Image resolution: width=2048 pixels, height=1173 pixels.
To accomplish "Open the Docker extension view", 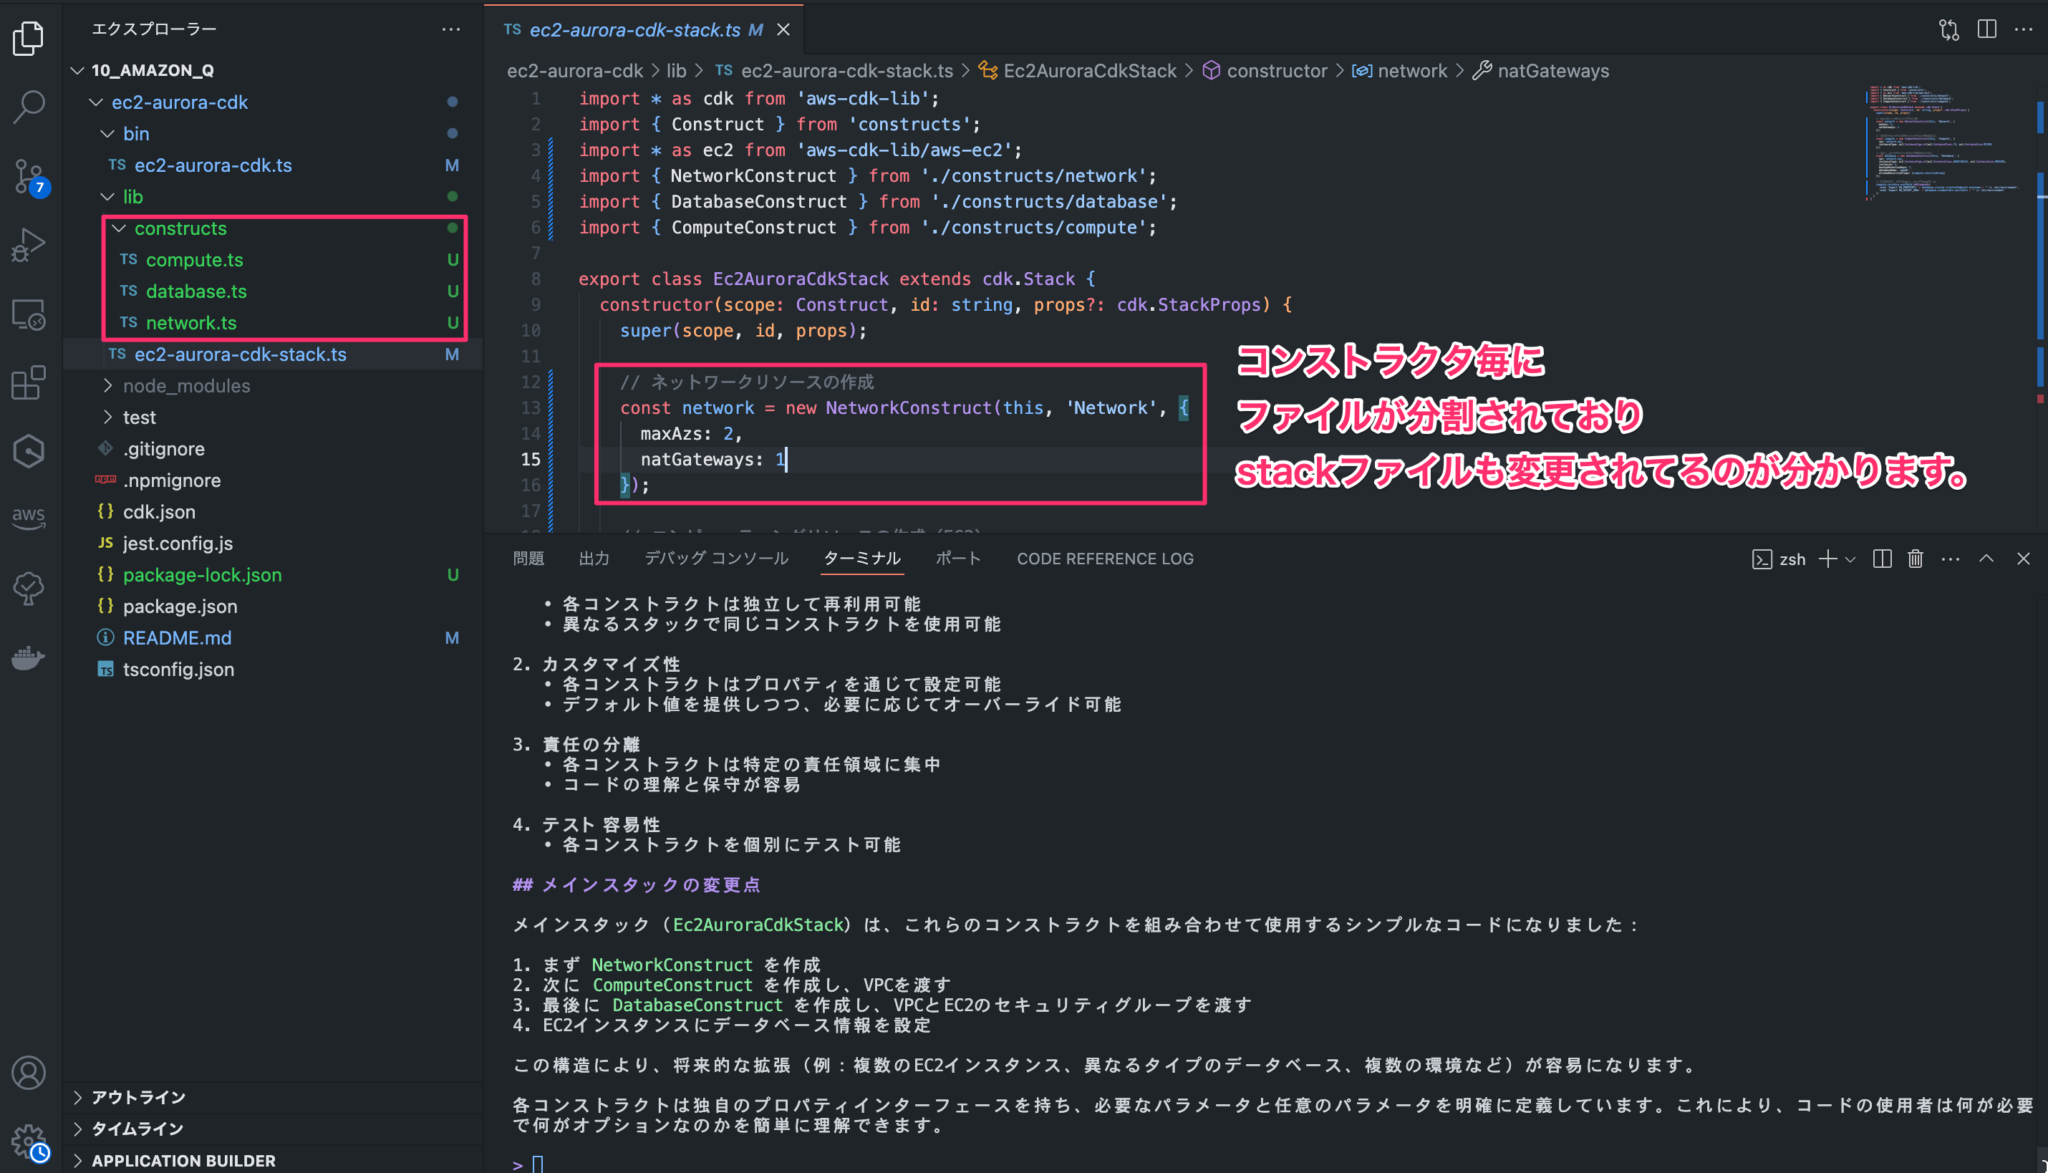I will coord(29,657).
